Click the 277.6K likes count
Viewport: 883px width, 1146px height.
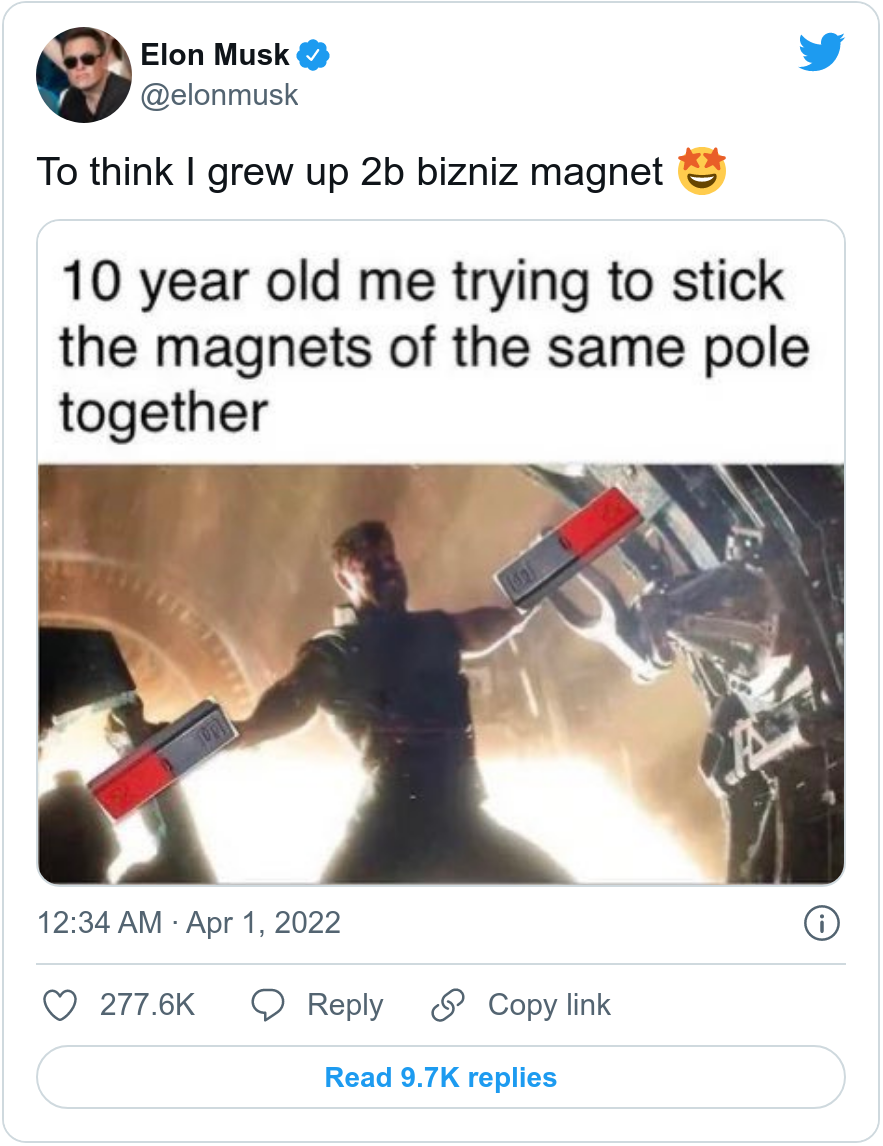coord(147,1005)
